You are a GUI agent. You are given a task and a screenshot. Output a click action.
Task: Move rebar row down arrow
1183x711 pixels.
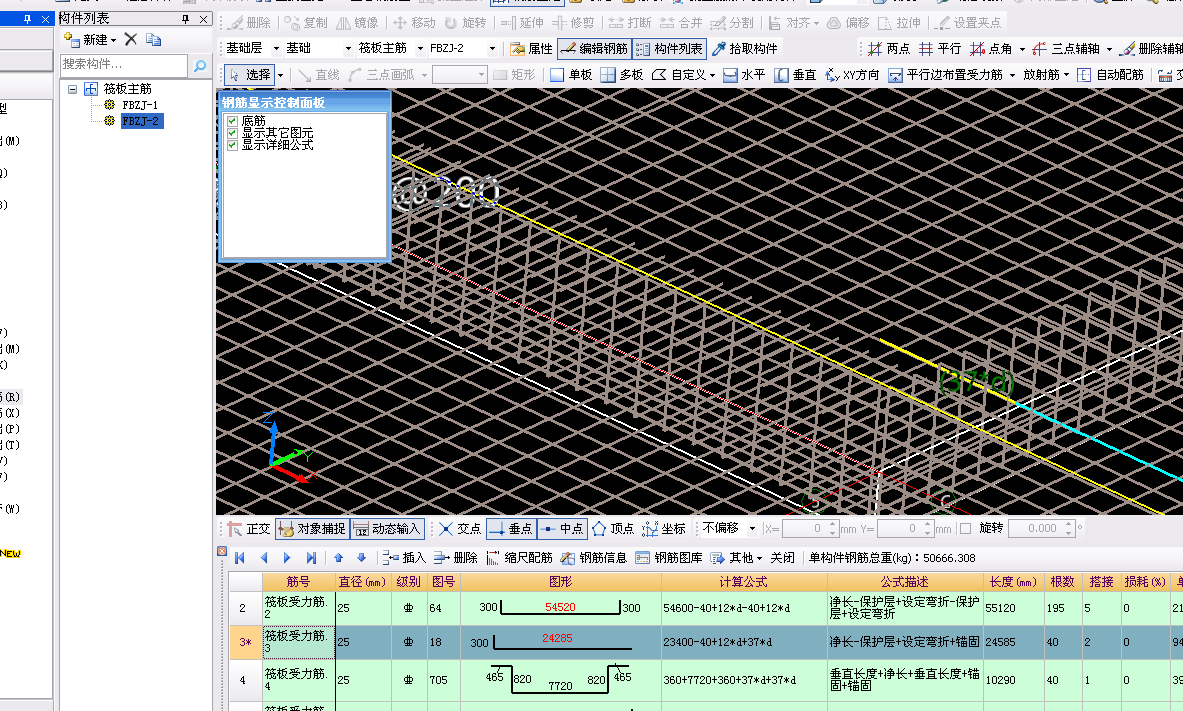coord(361,558)
